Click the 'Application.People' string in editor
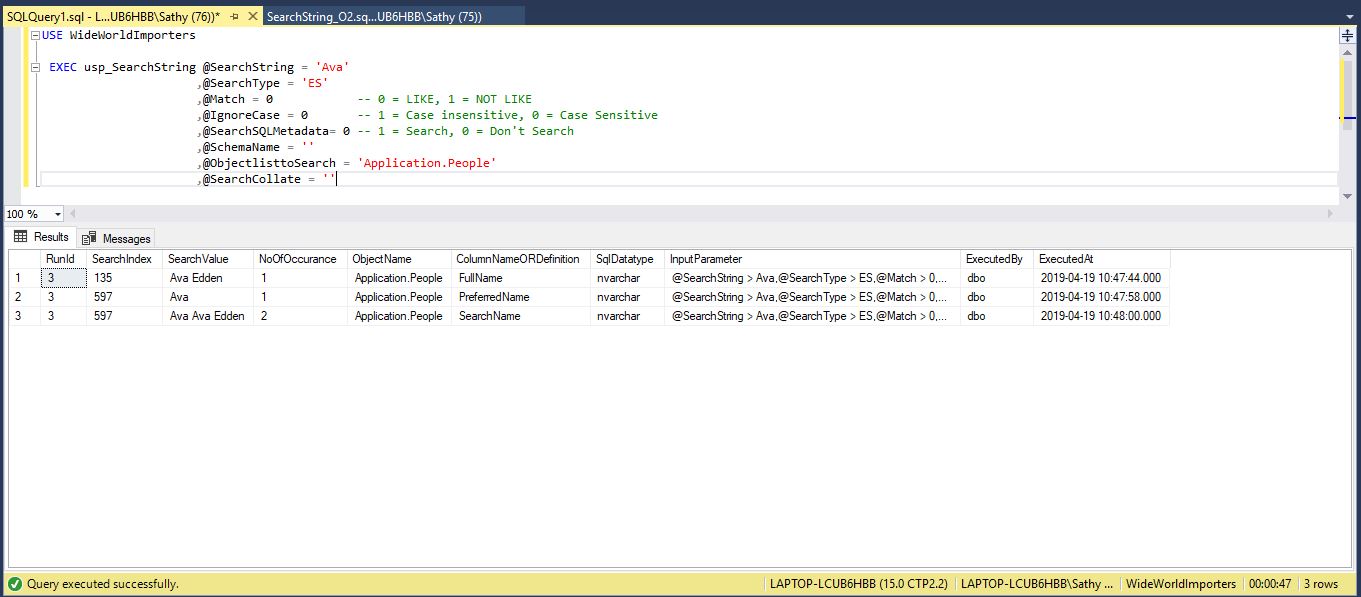Screen dimensions: 1361x597 tap(426, 163)
